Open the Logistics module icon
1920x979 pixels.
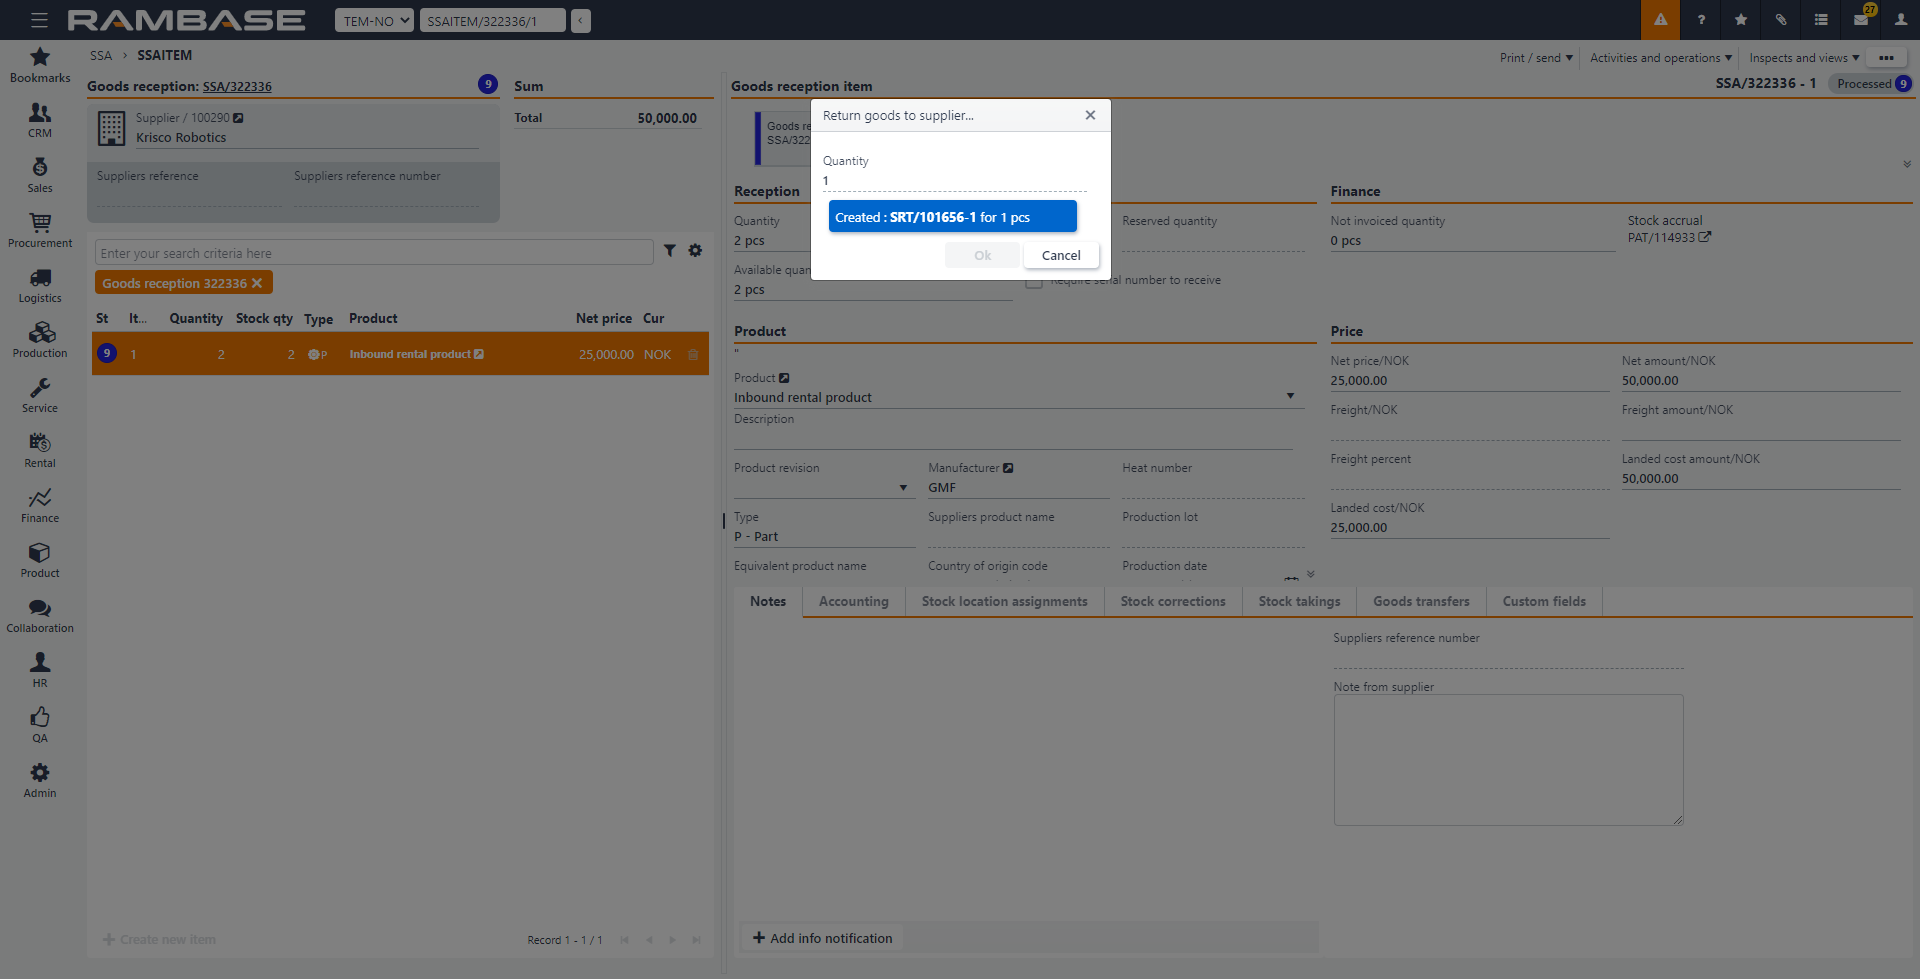[x=40, y=285]
